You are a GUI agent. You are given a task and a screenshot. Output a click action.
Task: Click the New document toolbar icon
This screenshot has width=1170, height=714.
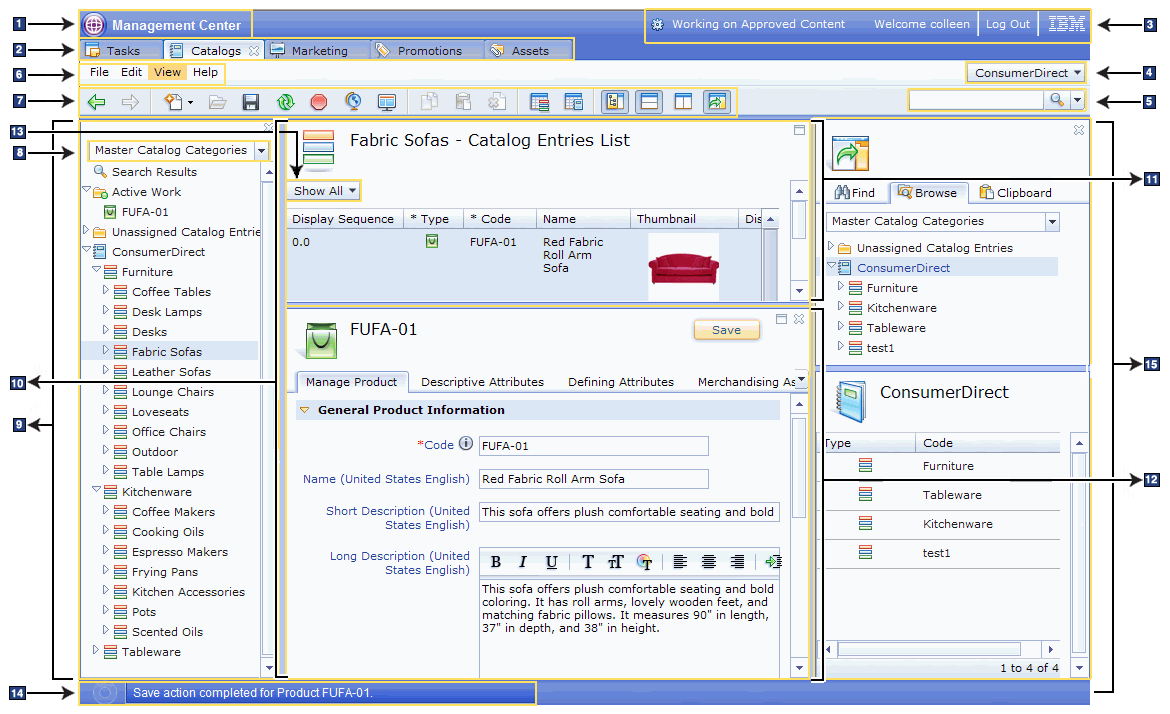(174, 101)
